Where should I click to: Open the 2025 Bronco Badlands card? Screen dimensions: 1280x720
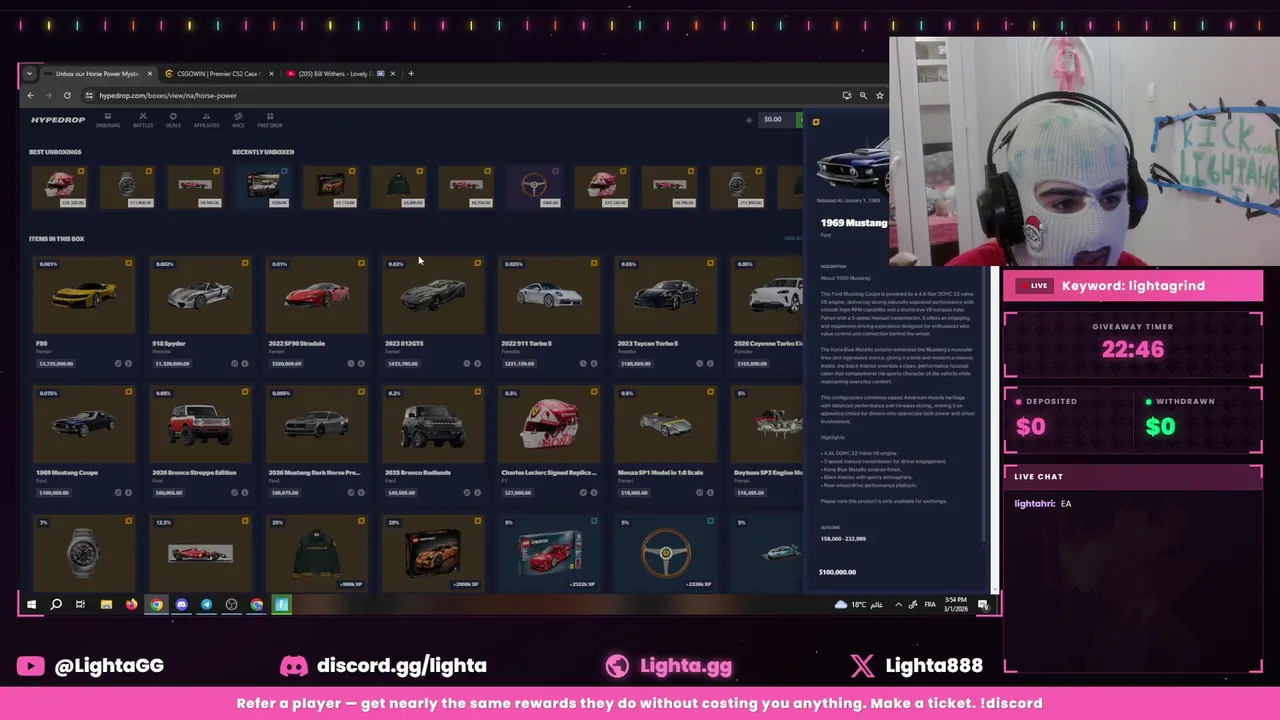tap(433, 442)
